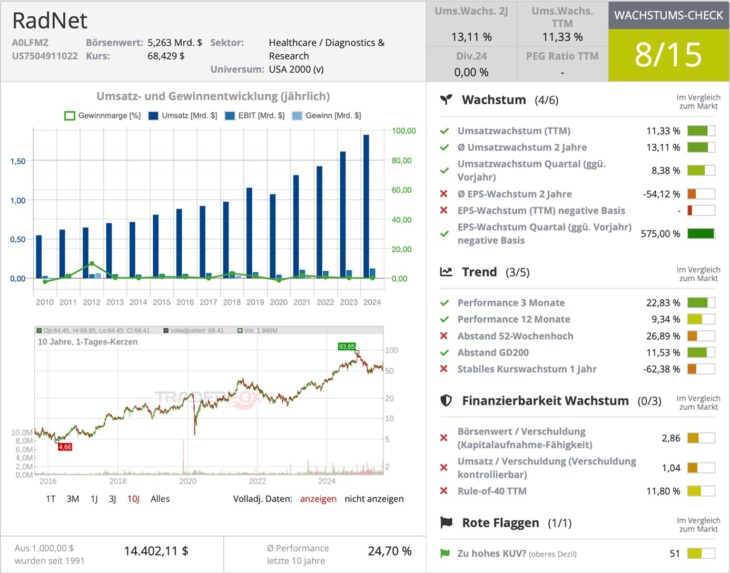Switch chart to 1J timeframe
Viewport: 730px width, 573px height.
[94, 499]
